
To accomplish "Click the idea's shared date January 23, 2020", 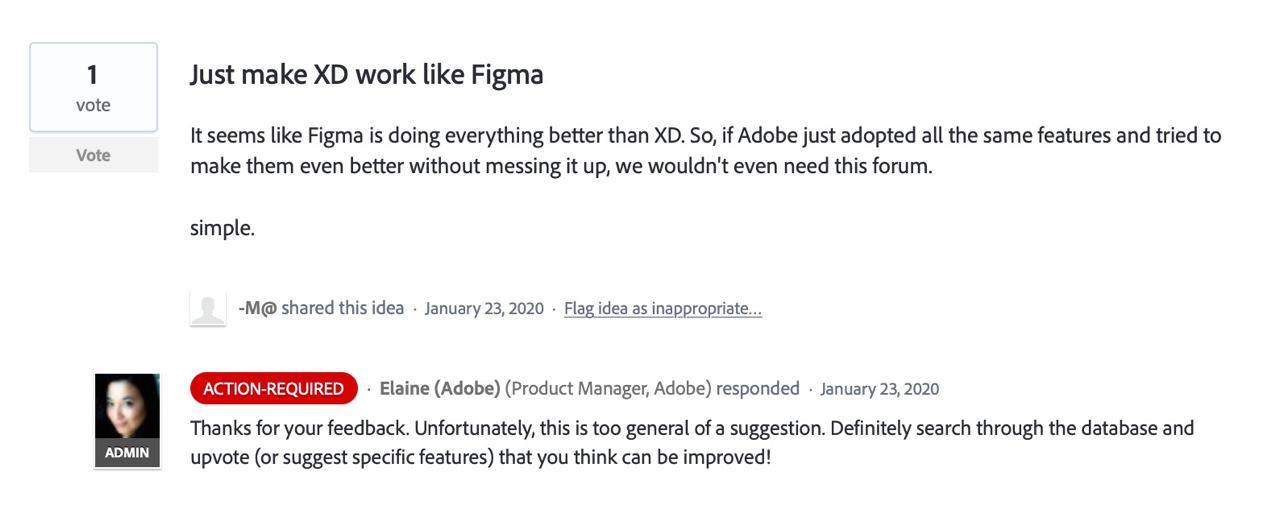I will (484, 308).
